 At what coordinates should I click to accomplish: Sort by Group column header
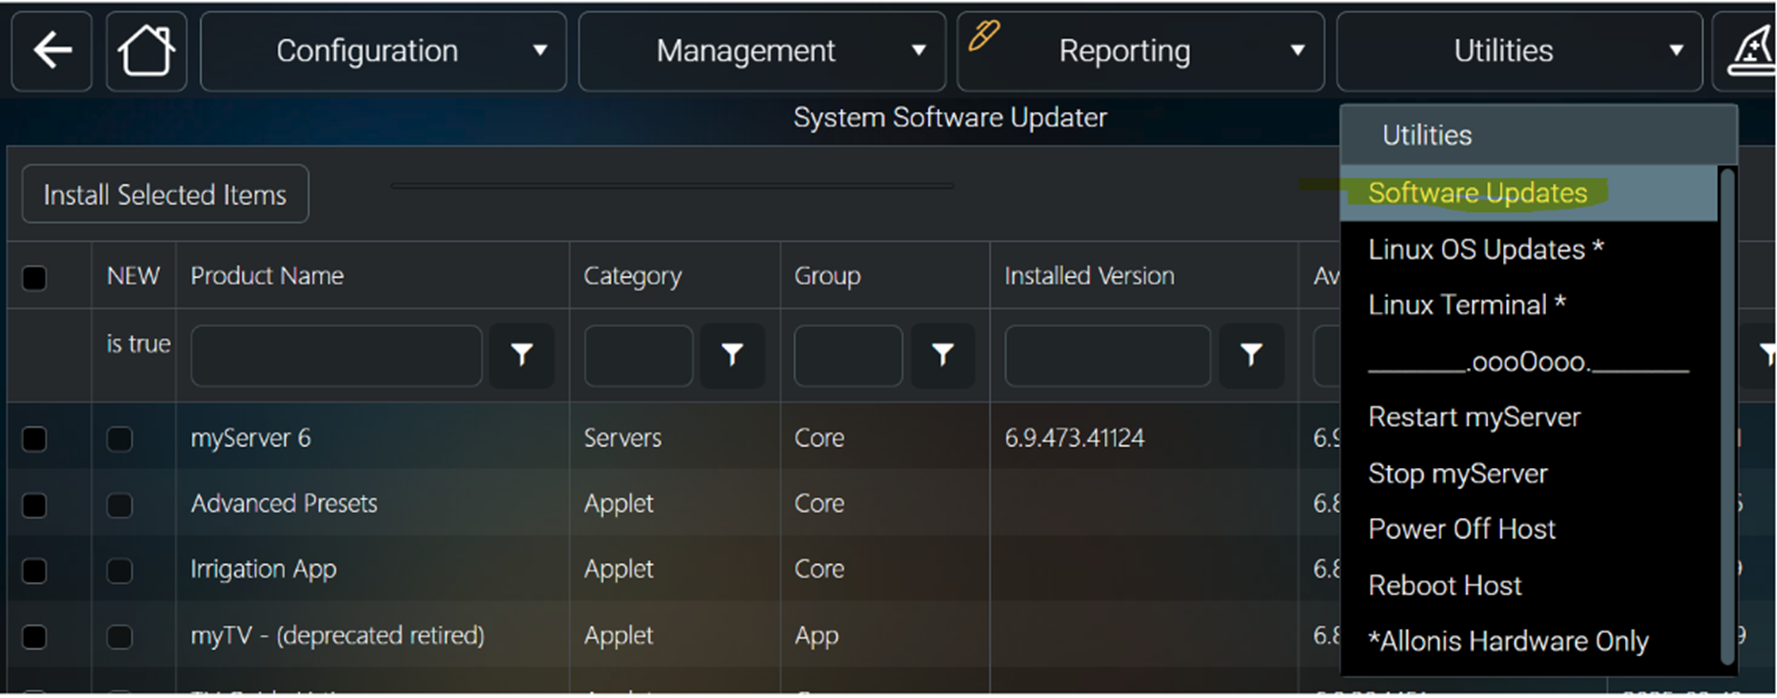click(x=827, y=276)
